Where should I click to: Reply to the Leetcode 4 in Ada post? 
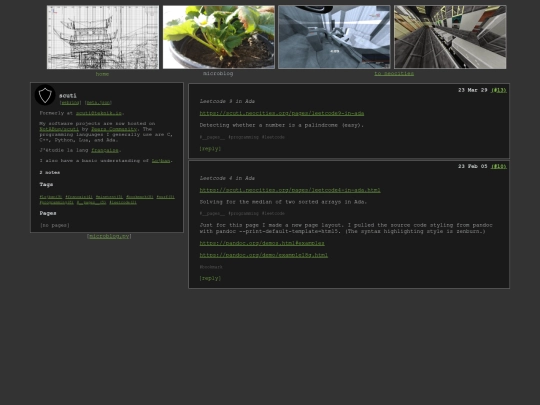210,278
